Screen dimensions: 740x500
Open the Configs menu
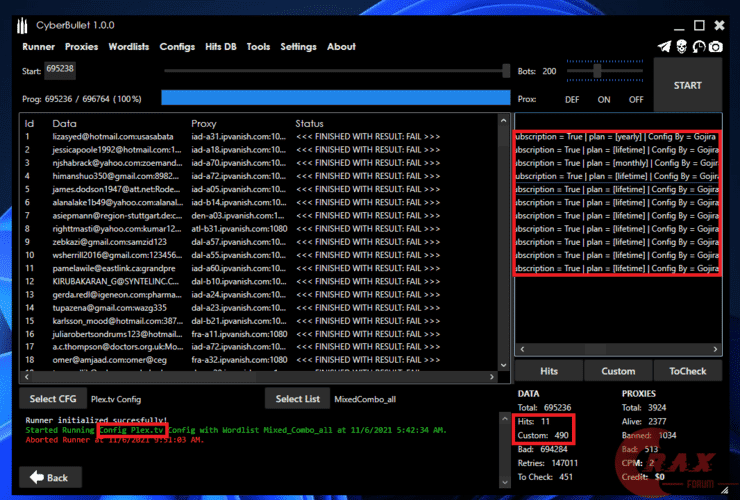[x=177, y=47]
